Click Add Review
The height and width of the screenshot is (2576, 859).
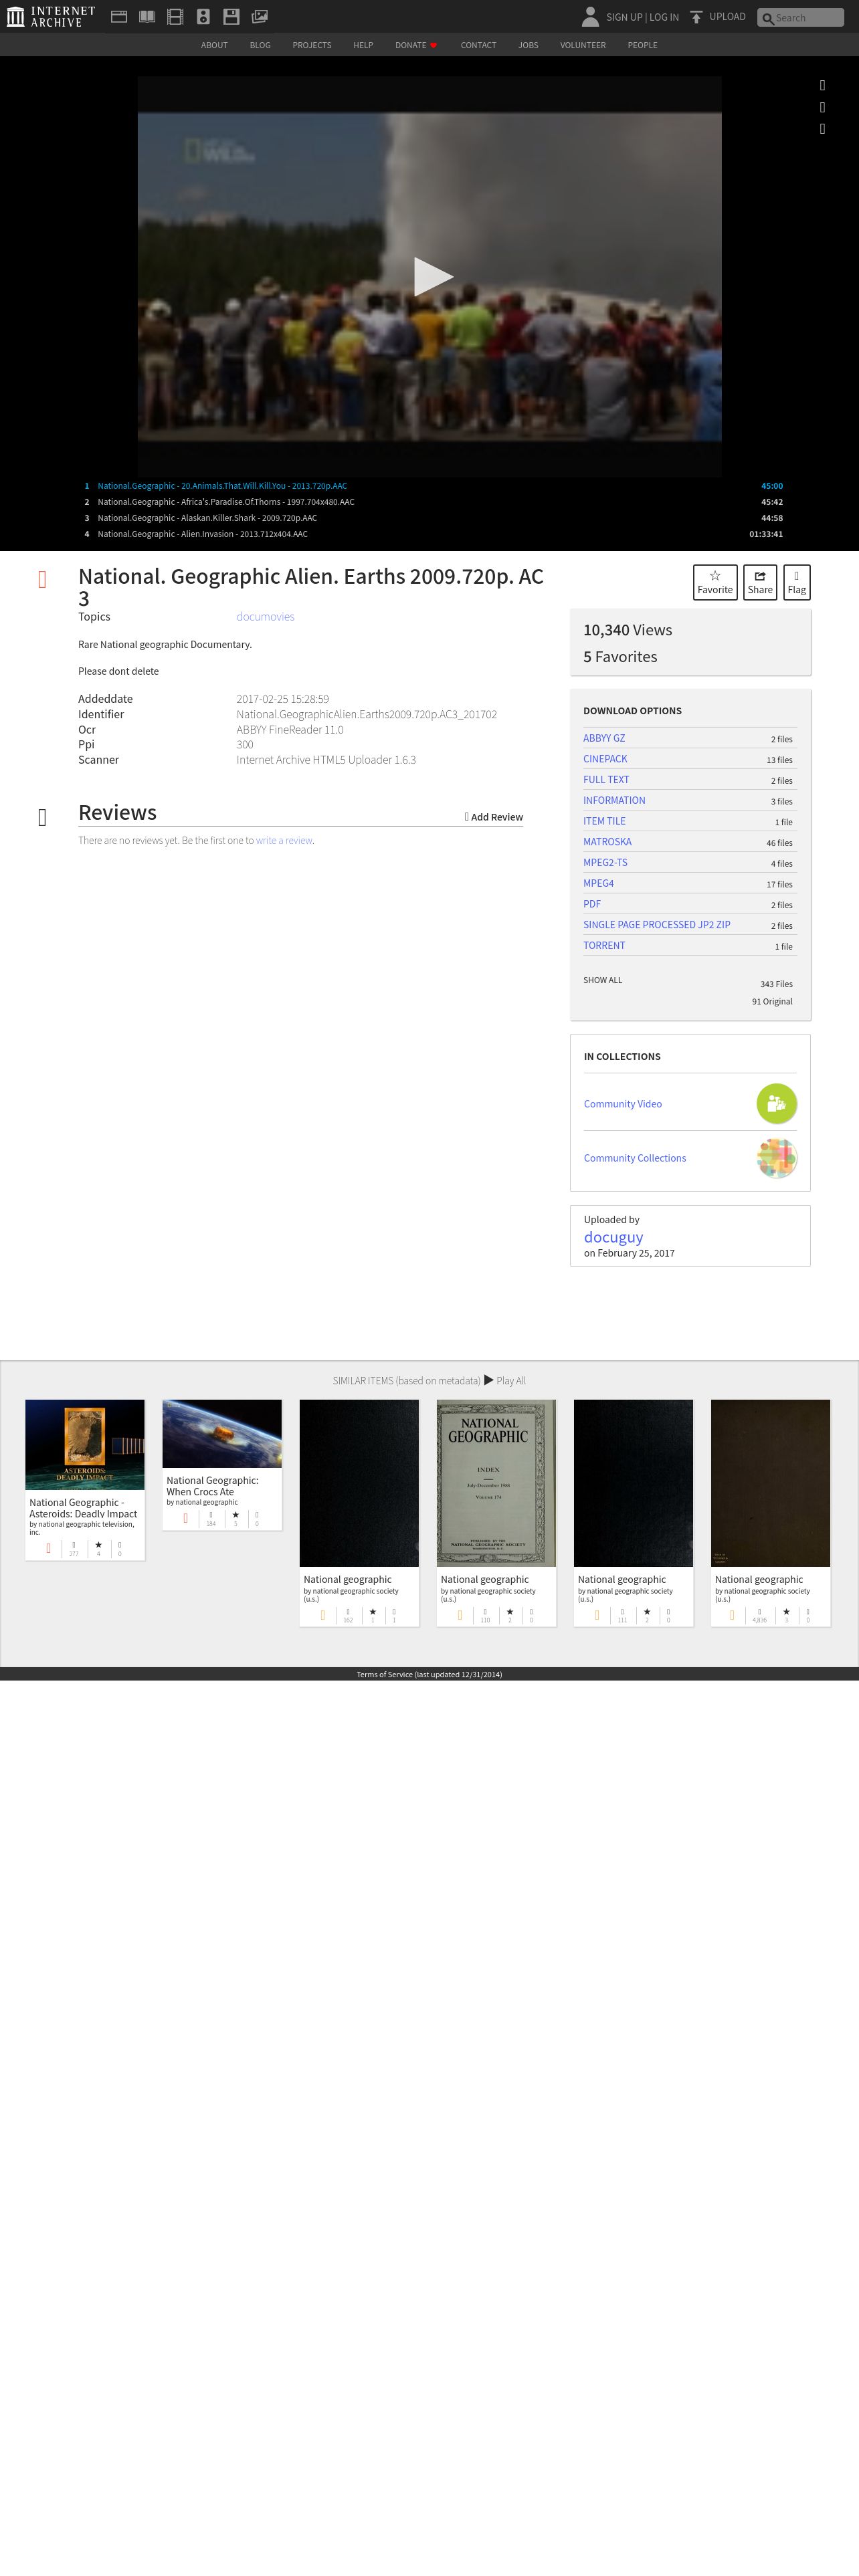click(494, 817)
